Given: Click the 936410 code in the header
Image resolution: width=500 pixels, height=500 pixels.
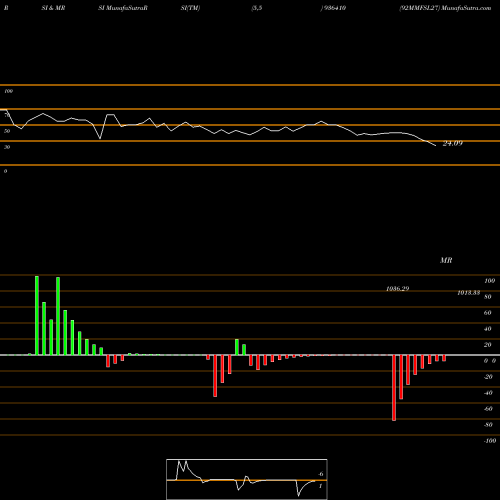Looking at the screenshot, I should 335,8.
